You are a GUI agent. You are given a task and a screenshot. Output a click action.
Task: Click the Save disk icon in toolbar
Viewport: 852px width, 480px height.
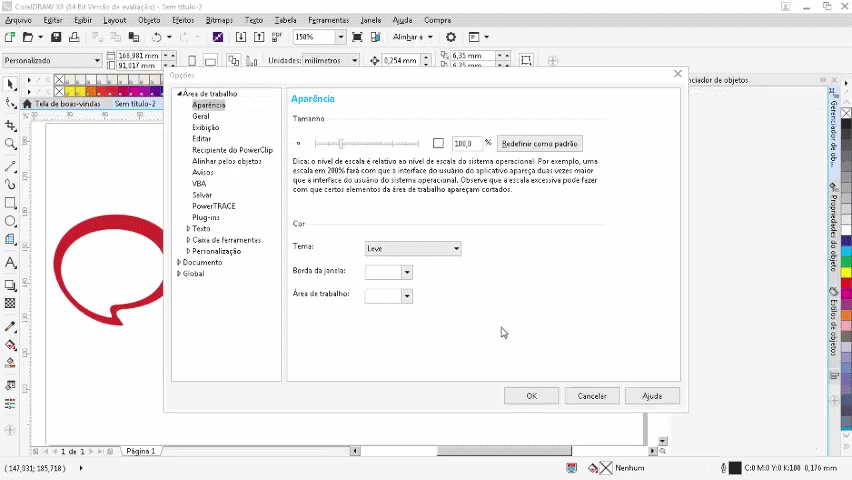click(57, 37)
